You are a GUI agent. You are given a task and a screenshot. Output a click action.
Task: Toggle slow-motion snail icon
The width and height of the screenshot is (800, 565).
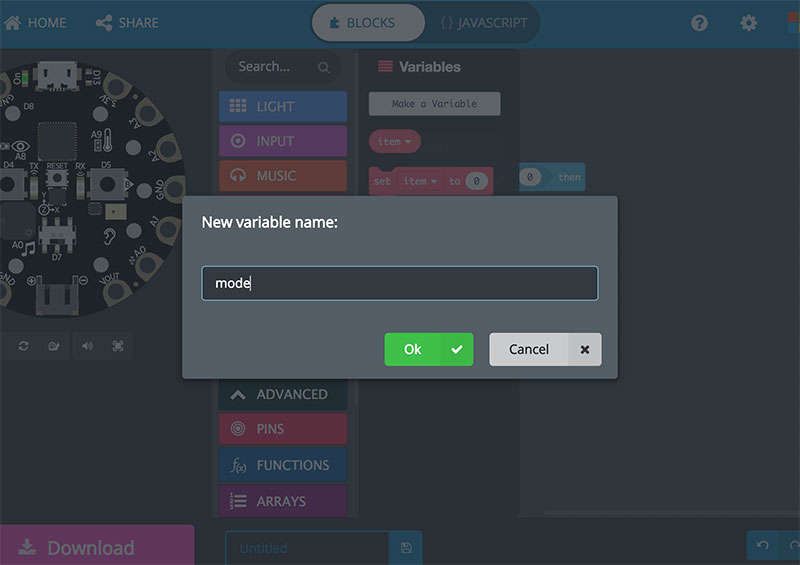click(x=54, y=346)
